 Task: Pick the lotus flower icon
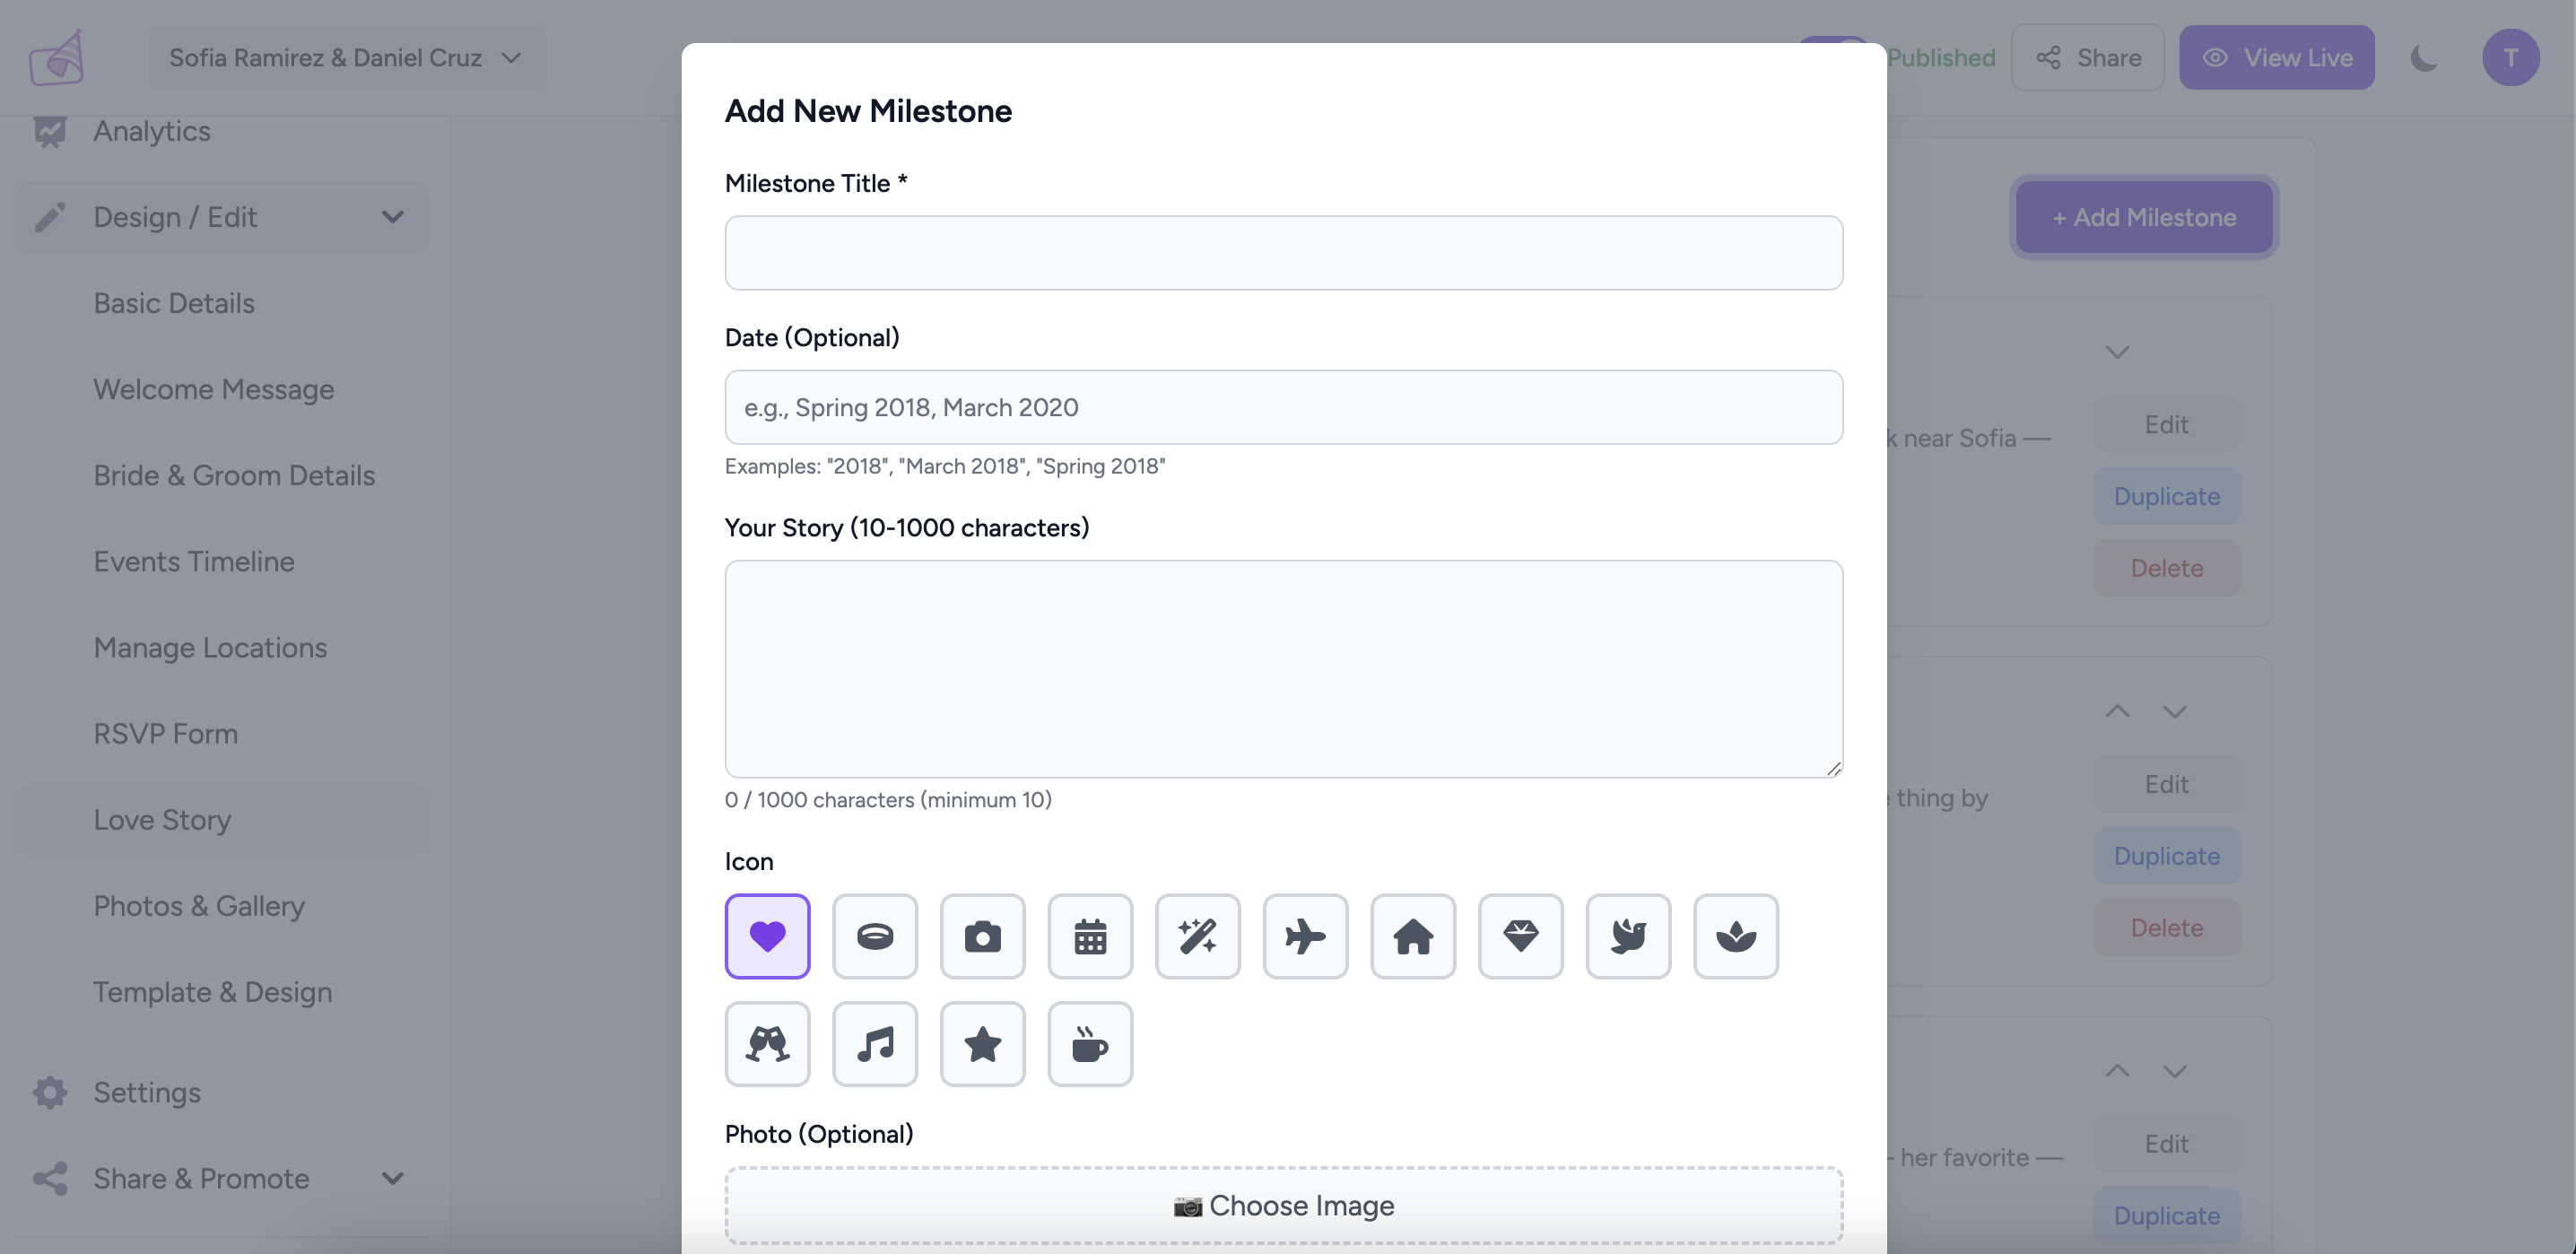click(x=1736, y=936)
